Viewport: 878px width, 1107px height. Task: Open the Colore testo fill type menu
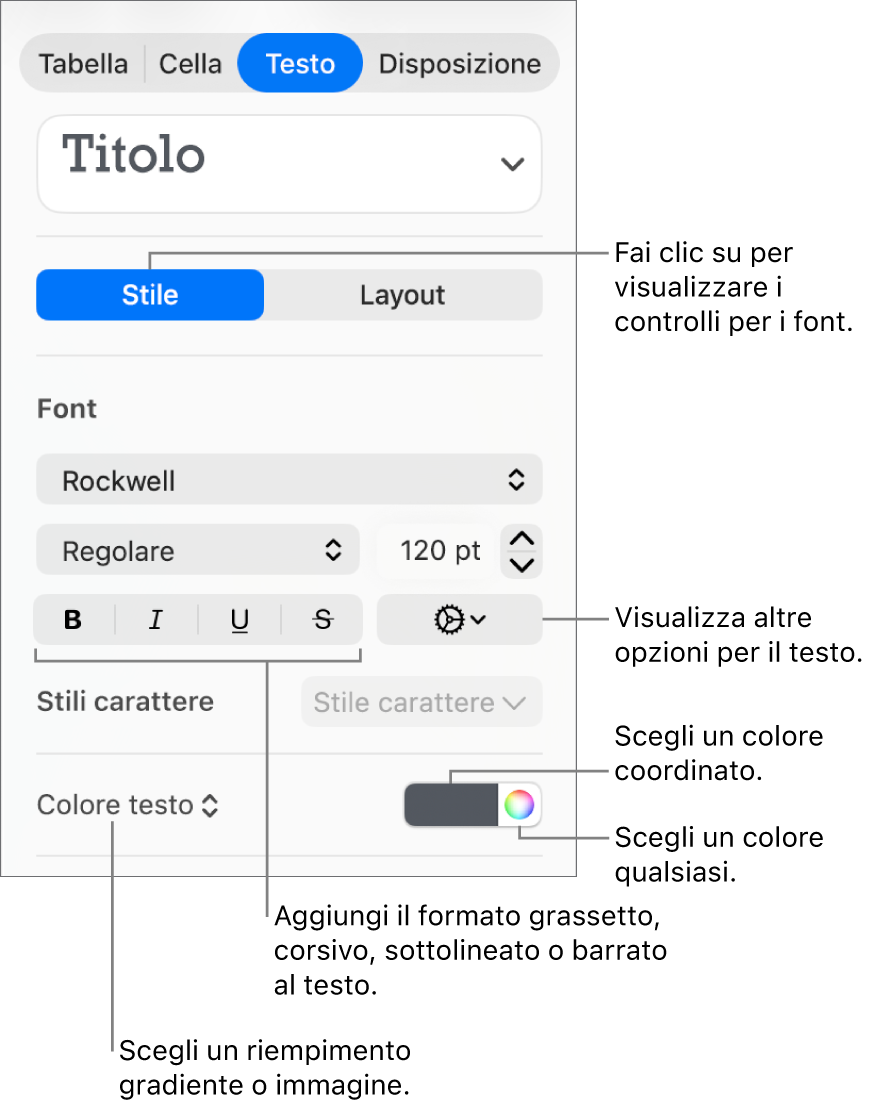(128, 805)
